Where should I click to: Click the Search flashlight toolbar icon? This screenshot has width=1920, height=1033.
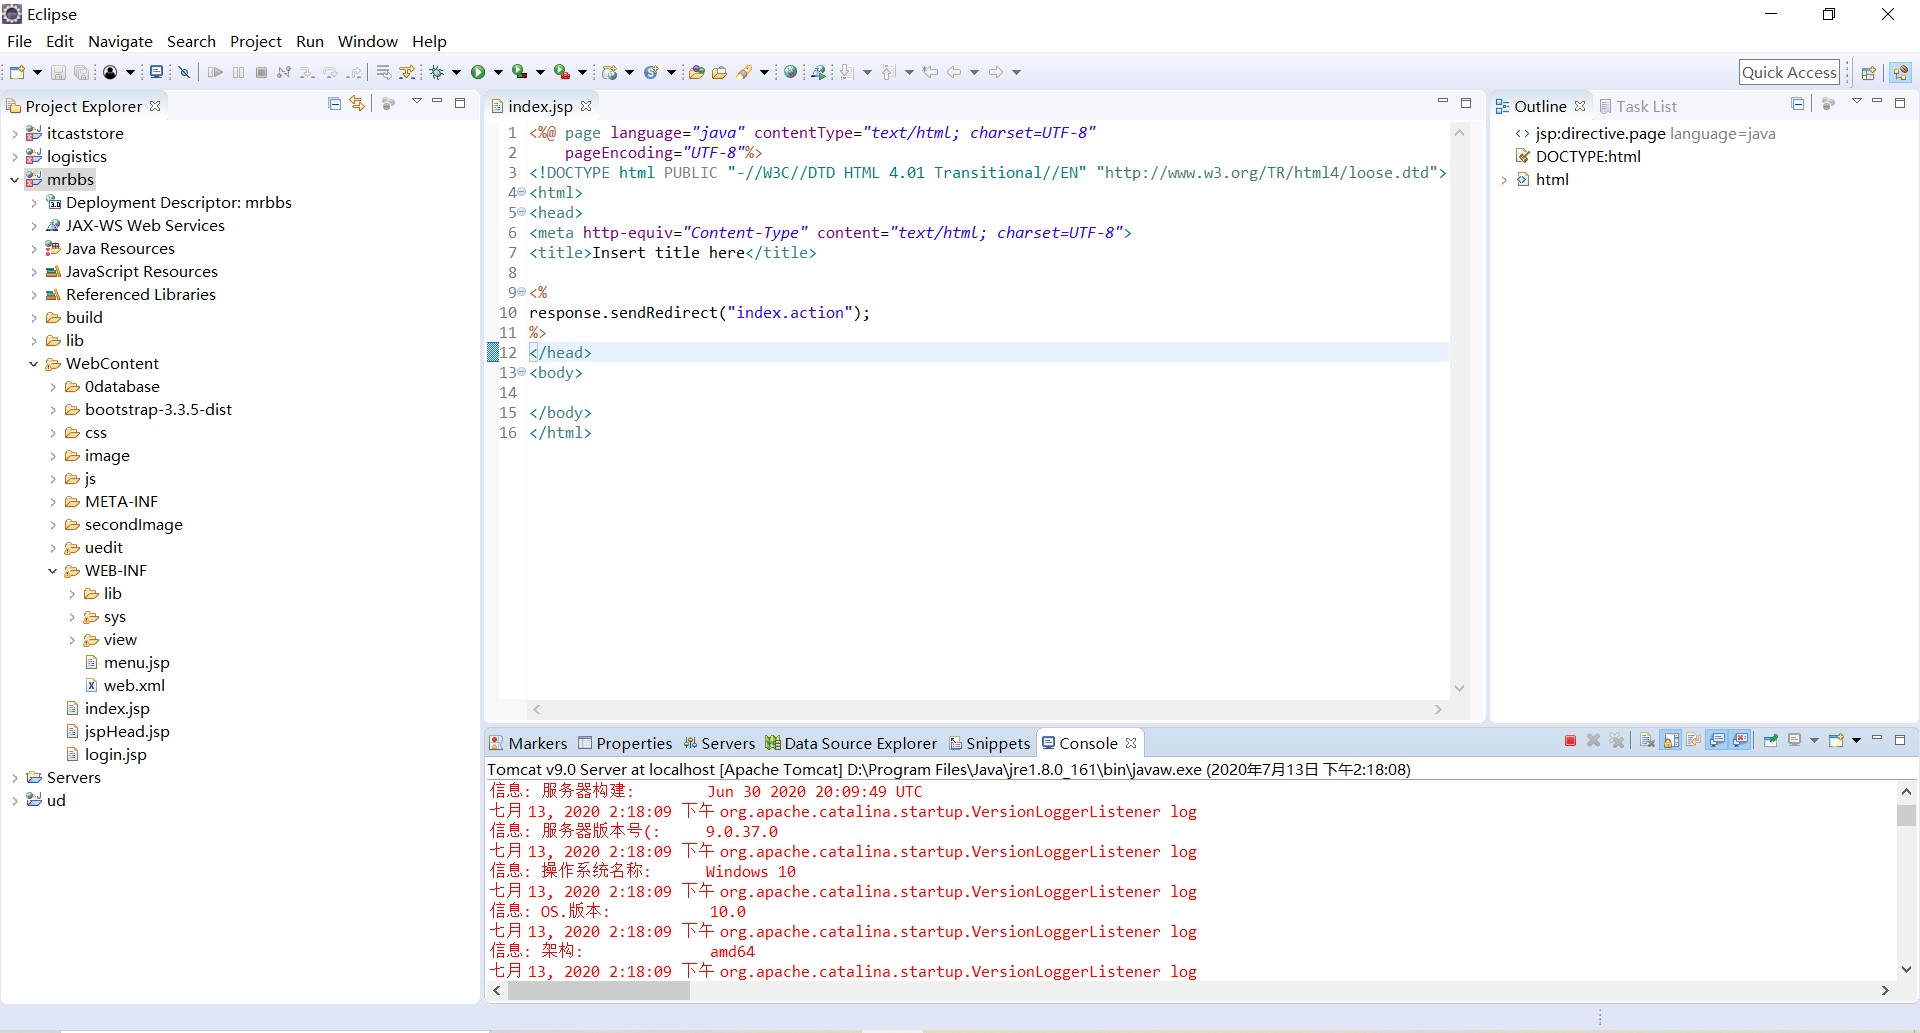pyautogui.click(x=743, y=72)
